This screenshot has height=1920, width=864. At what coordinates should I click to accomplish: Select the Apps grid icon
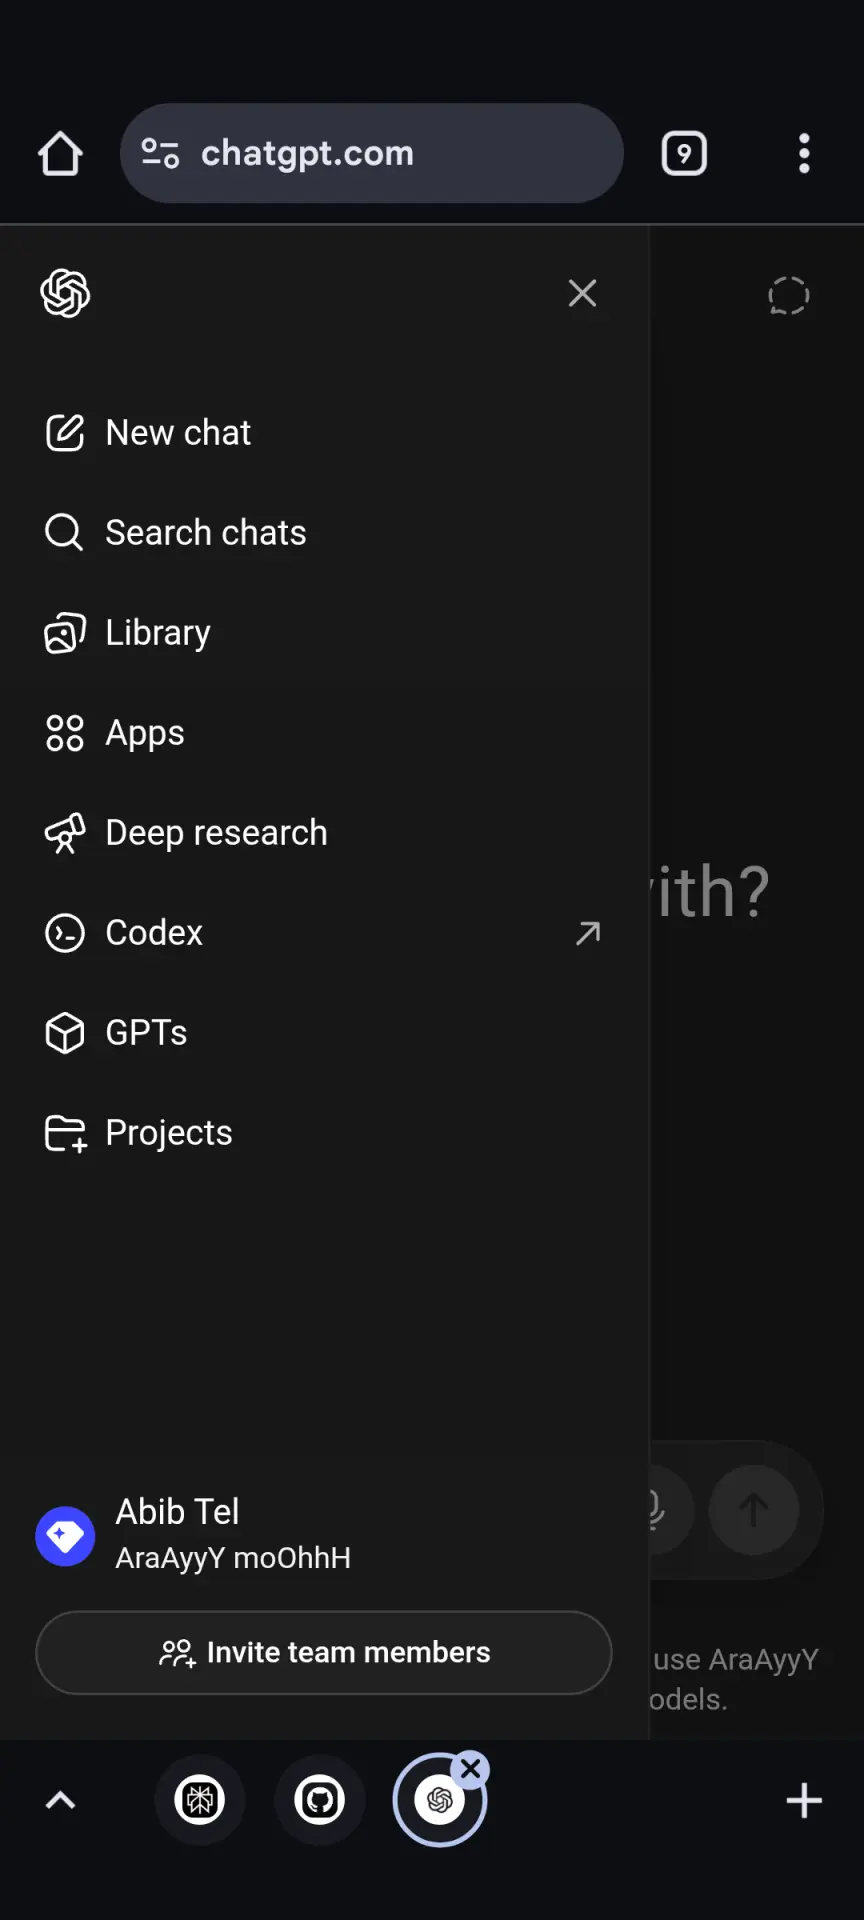[x=65, y=733]
